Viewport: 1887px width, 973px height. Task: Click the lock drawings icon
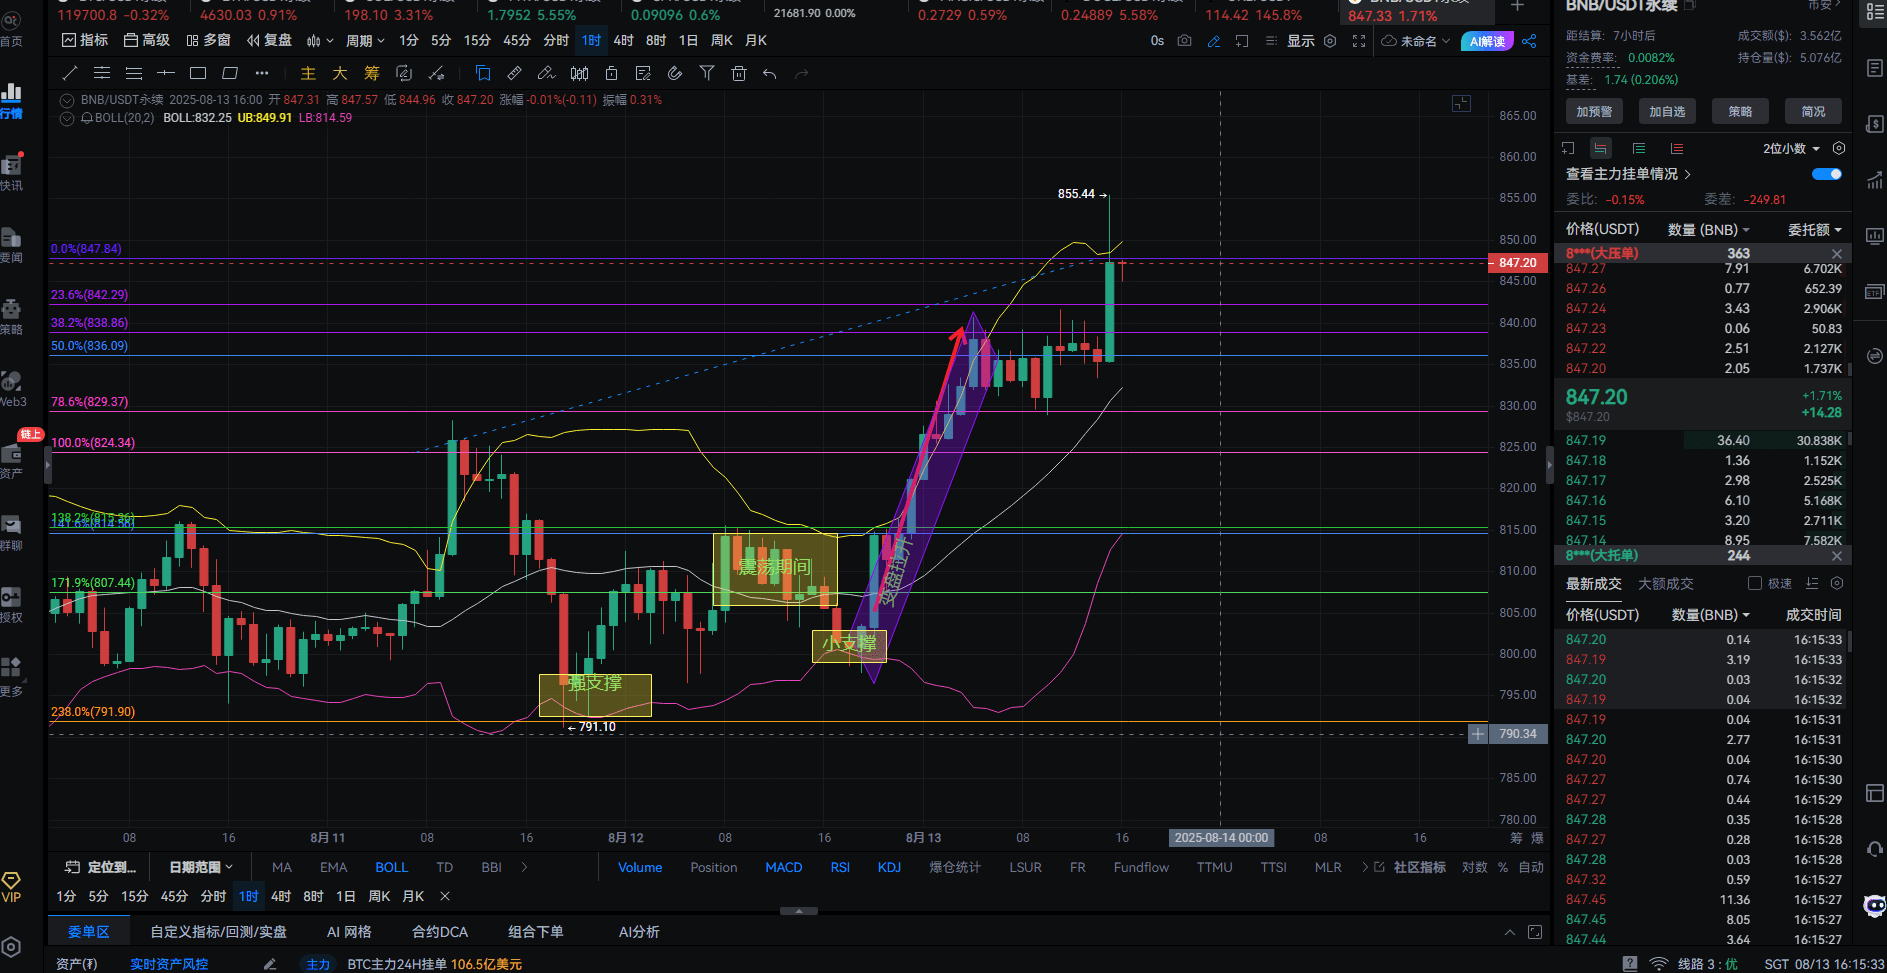pos(611,73)
